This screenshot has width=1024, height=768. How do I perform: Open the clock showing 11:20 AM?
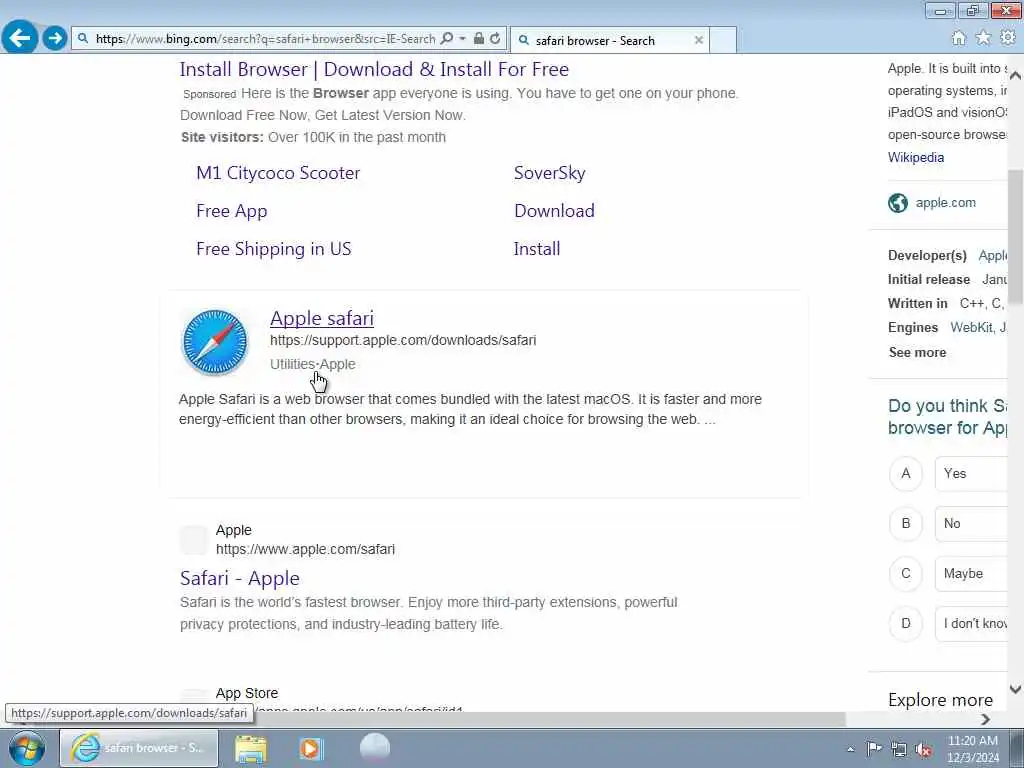(972, 749)
